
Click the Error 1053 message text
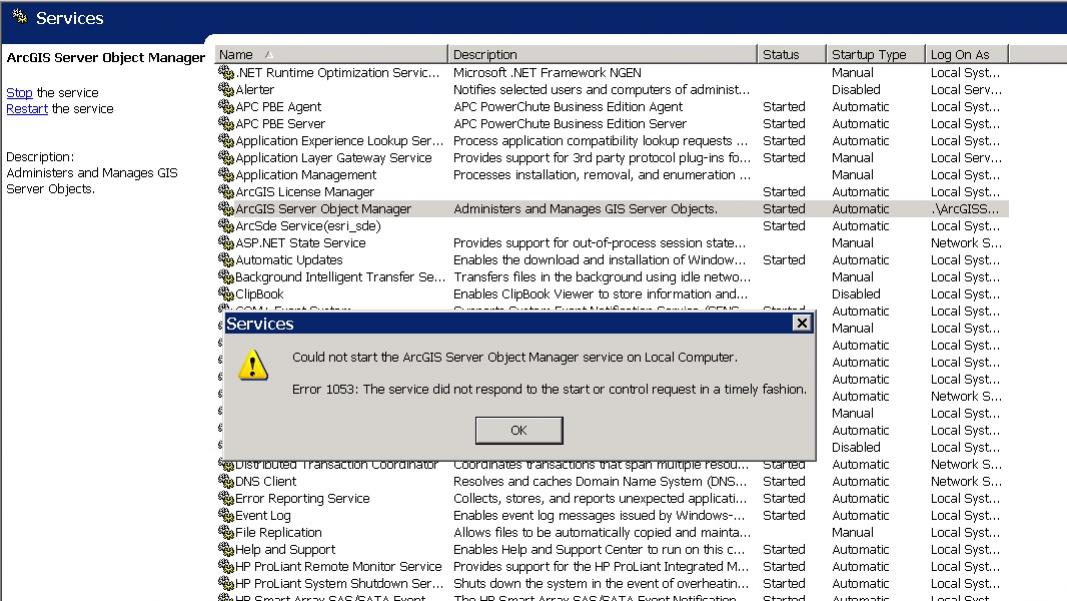point(549,389)
